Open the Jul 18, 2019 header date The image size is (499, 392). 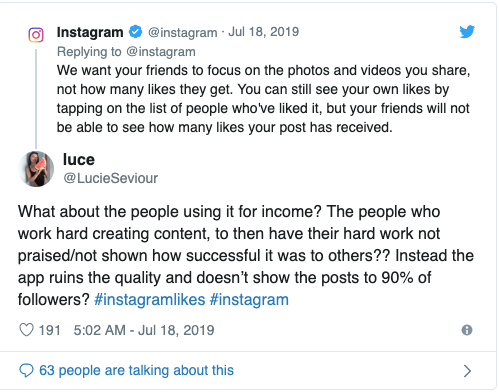click(x=264, y=32)
